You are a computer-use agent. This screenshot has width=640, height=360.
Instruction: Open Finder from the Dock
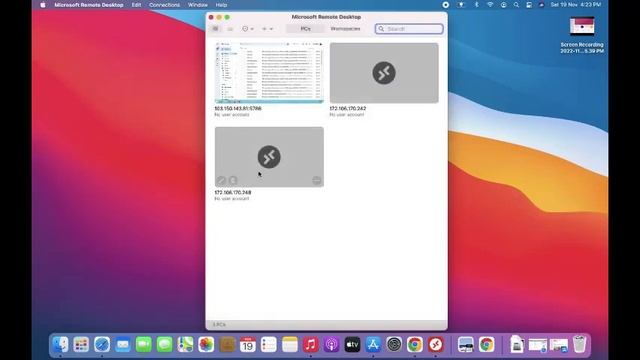point(60,344)
